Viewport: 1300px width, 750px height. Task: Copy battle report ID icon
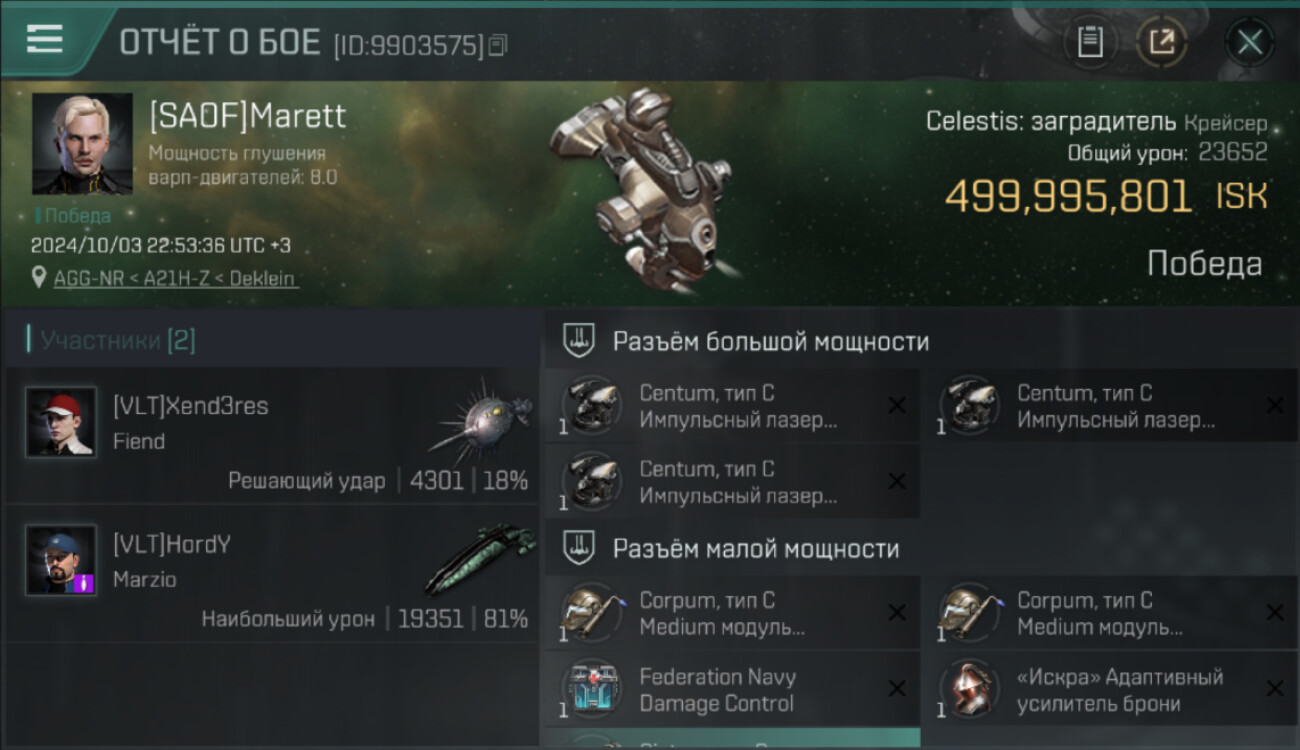pos(498,44)
